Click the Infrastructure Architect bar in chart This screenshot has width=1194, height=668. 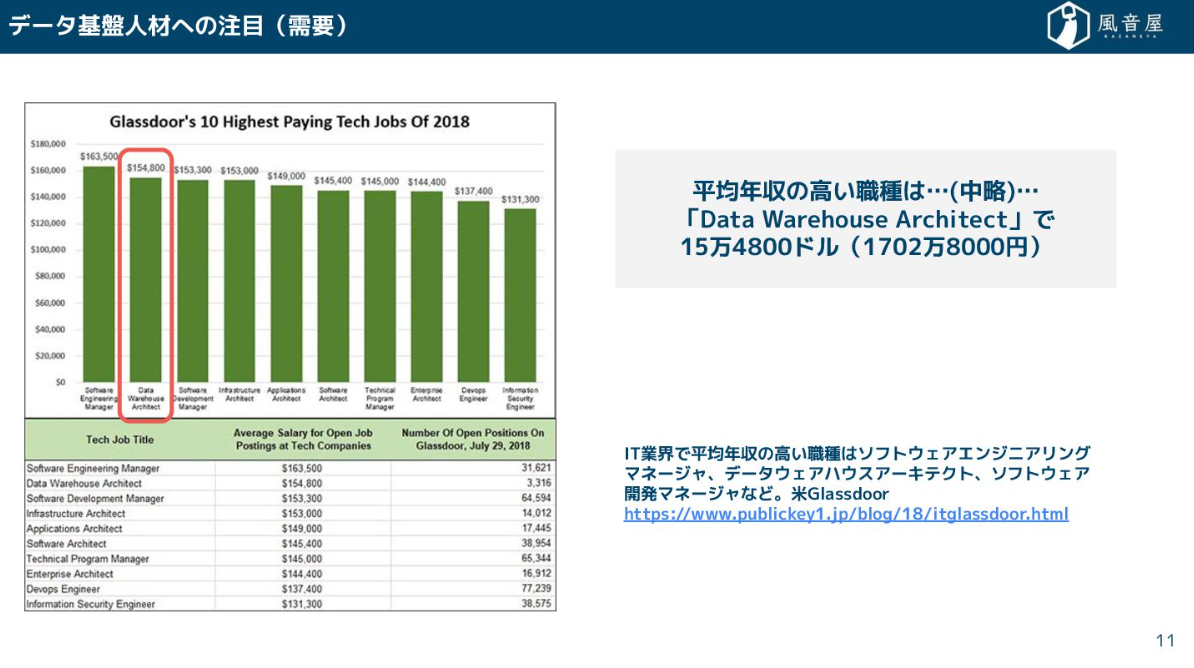coord(239,280)
